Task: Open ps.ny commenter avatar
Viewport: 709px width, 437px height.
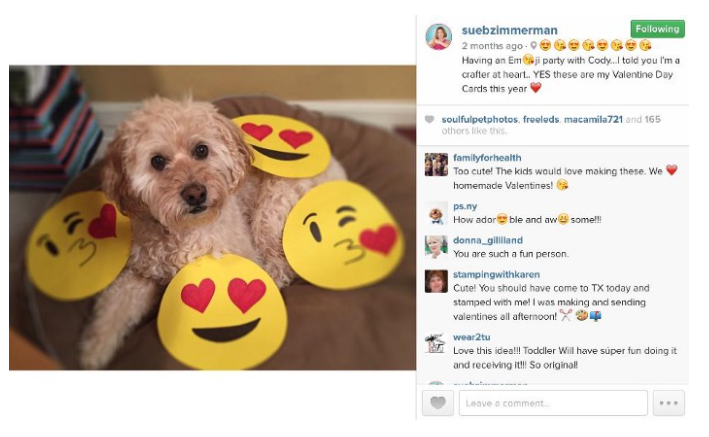Action: click(x=436, y=213)
